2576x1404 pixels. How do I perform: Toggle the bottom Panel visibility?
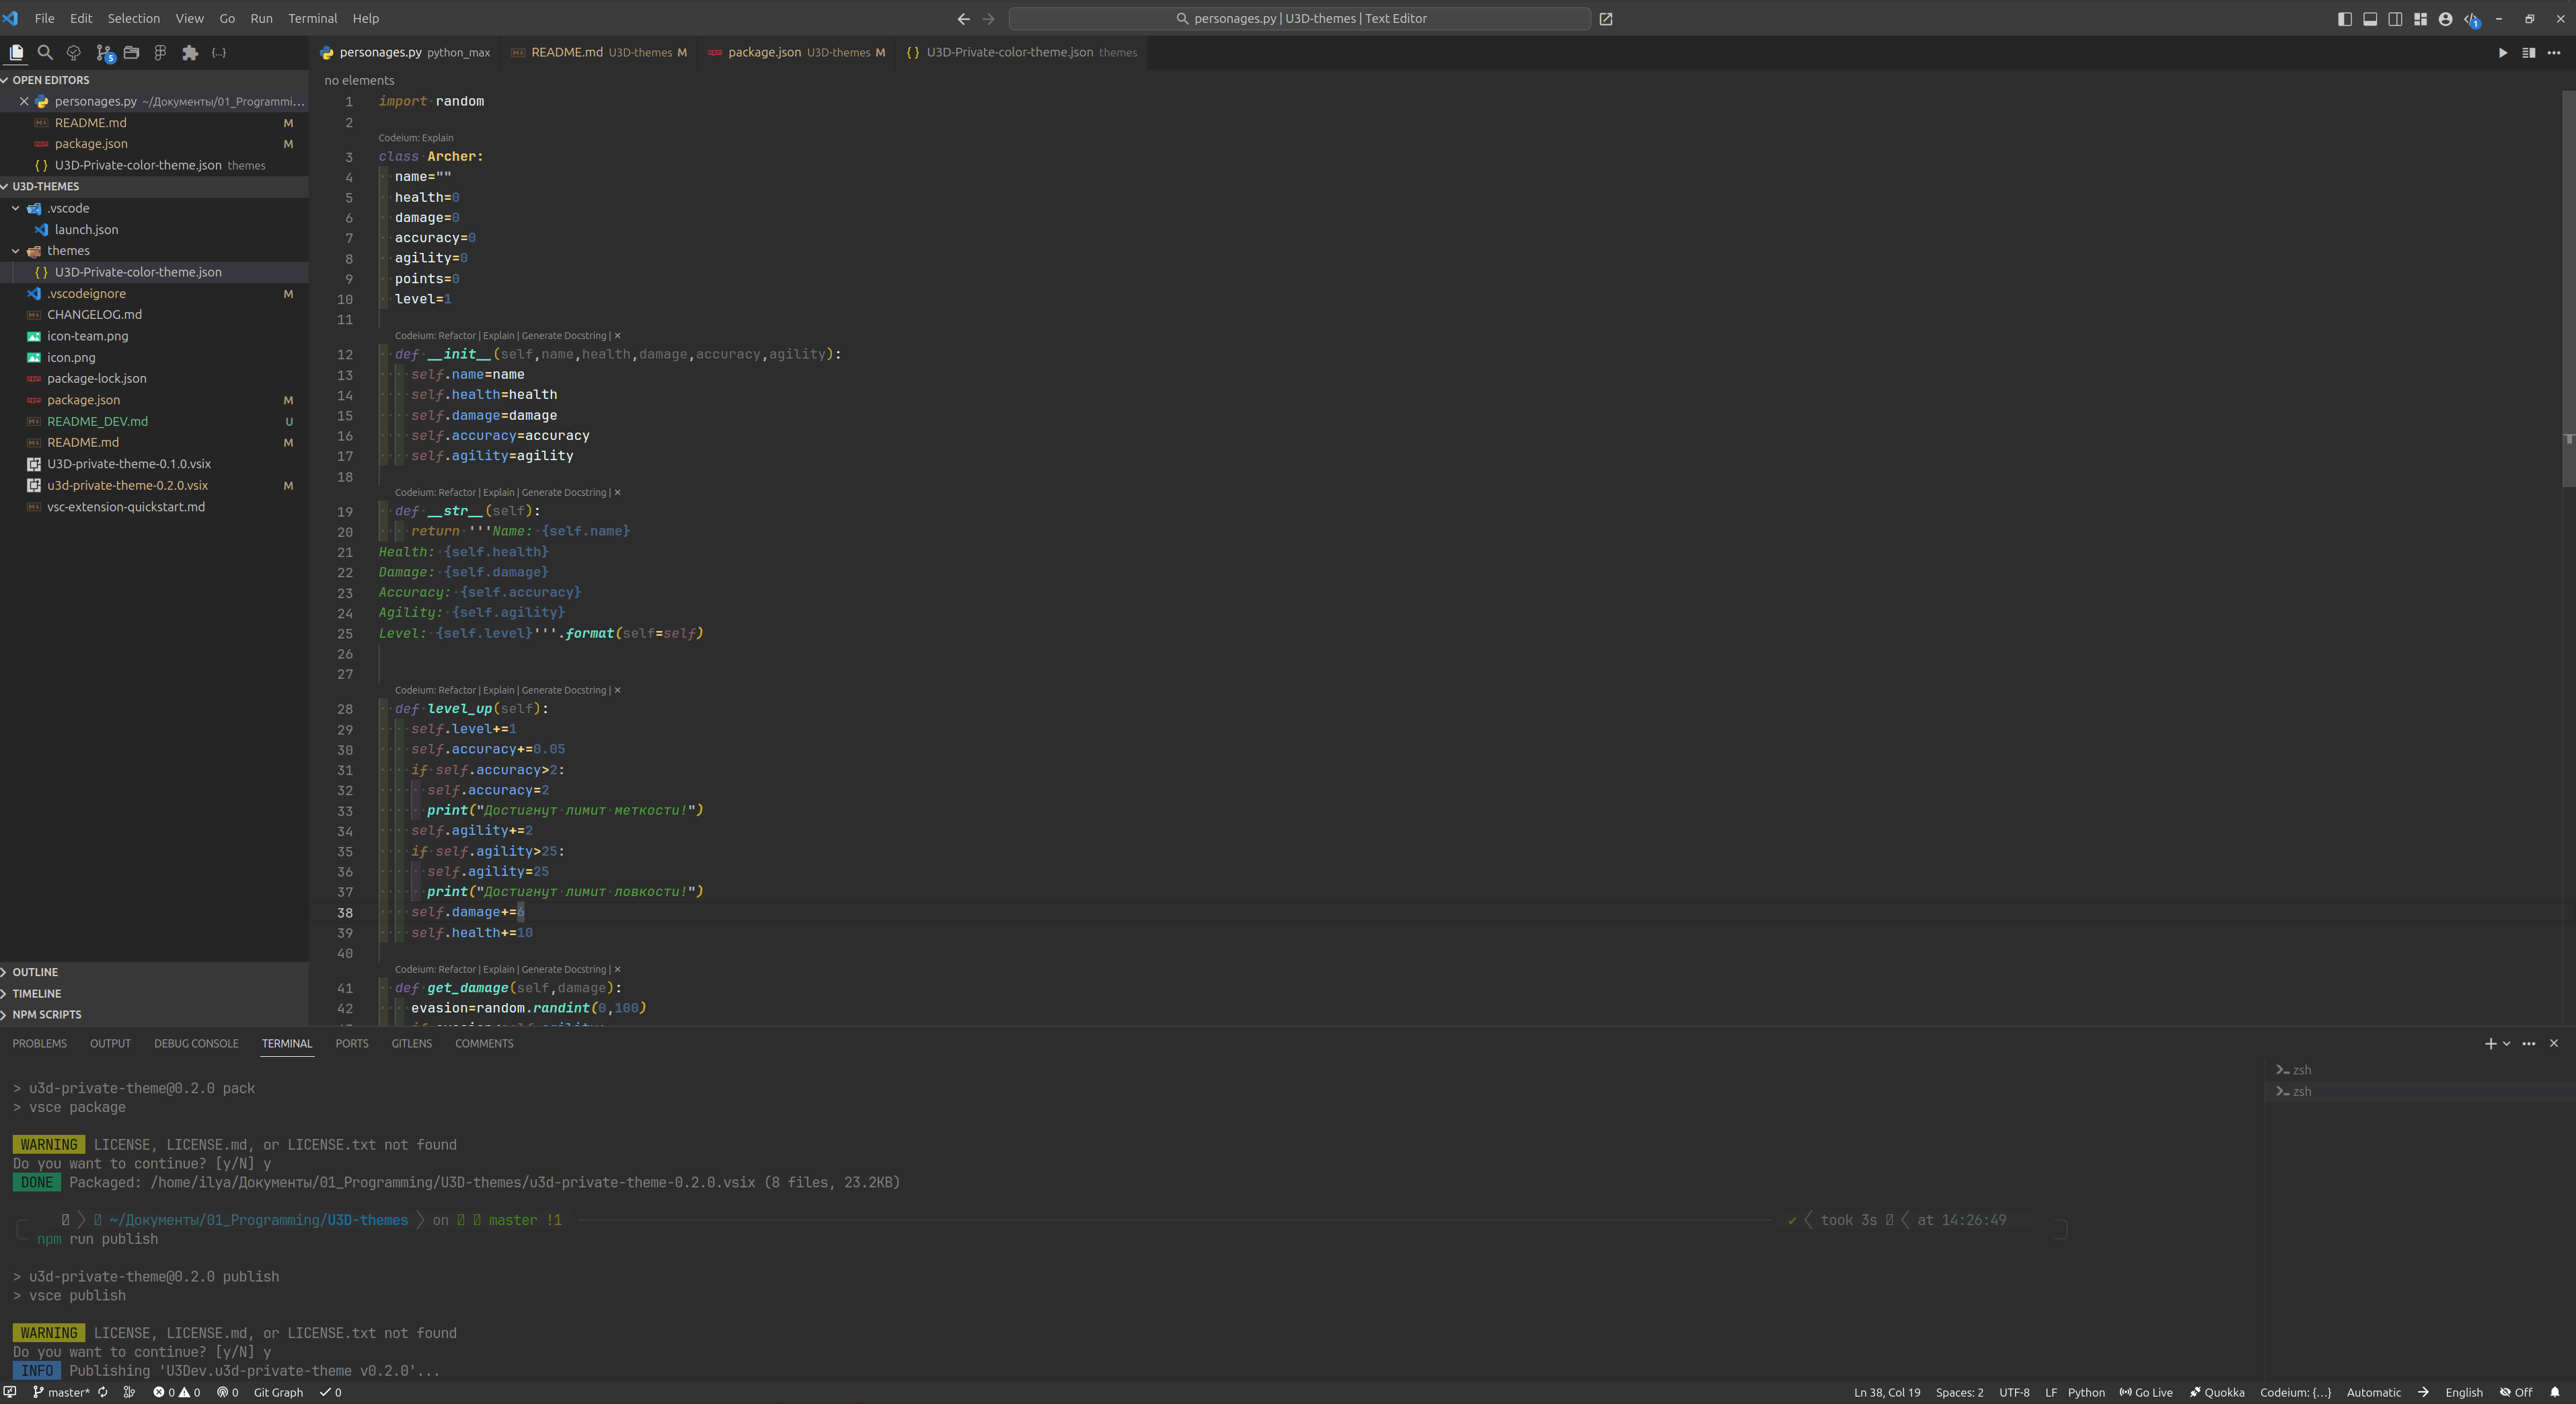[2370, 19]
